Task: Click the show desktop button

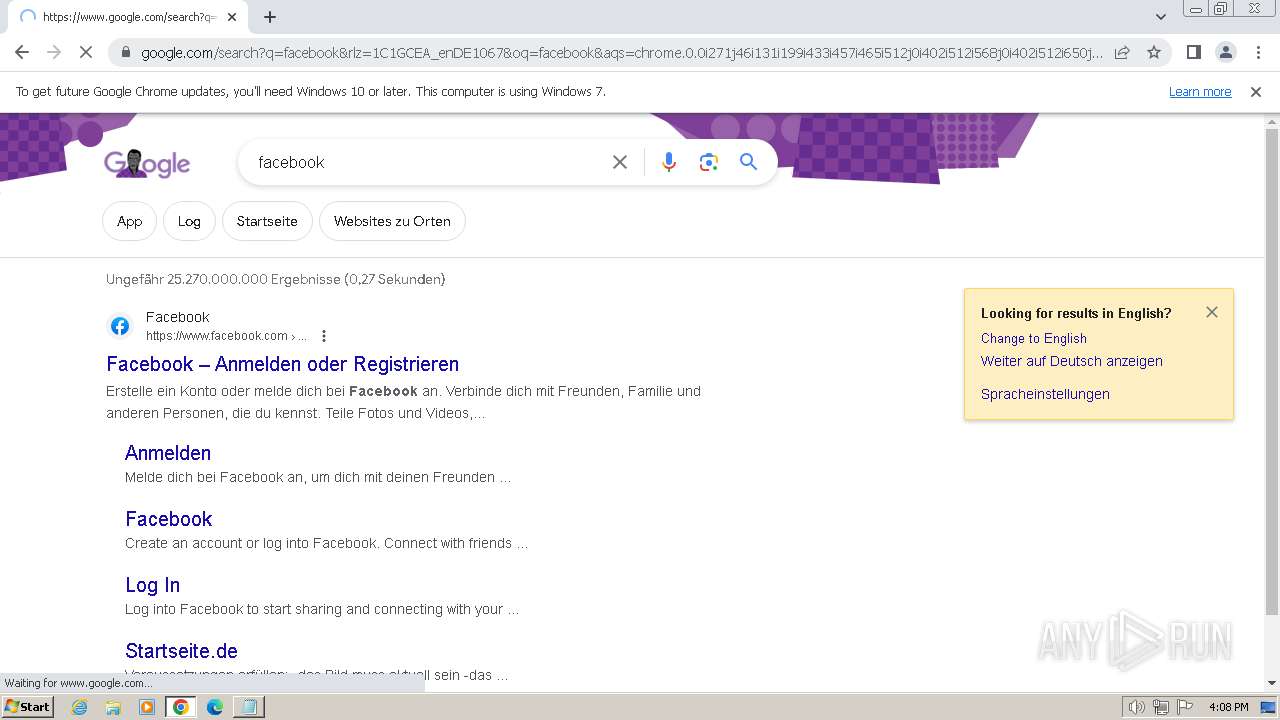Action: 1269,707
